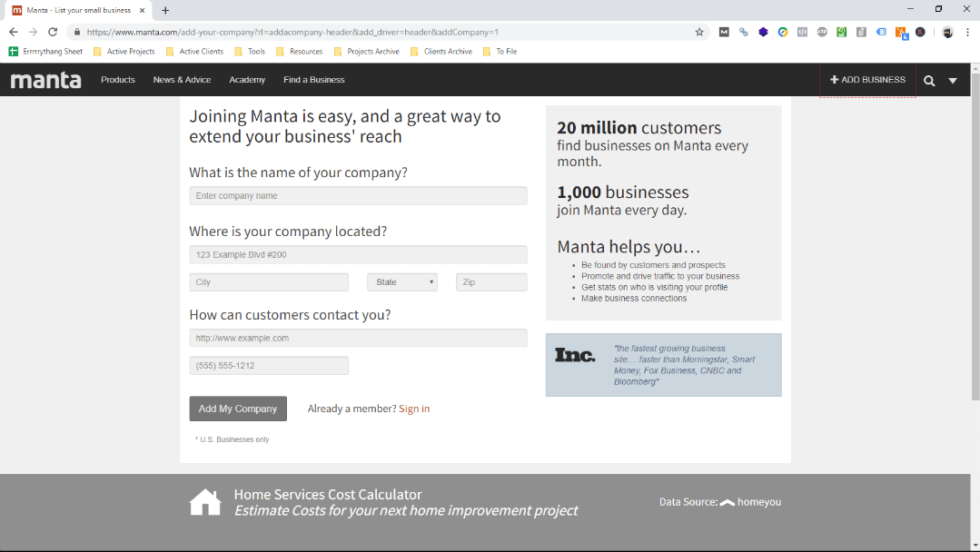Open the Products menu
This screenshot has width=980, height=552.
[x=118, y=80]
